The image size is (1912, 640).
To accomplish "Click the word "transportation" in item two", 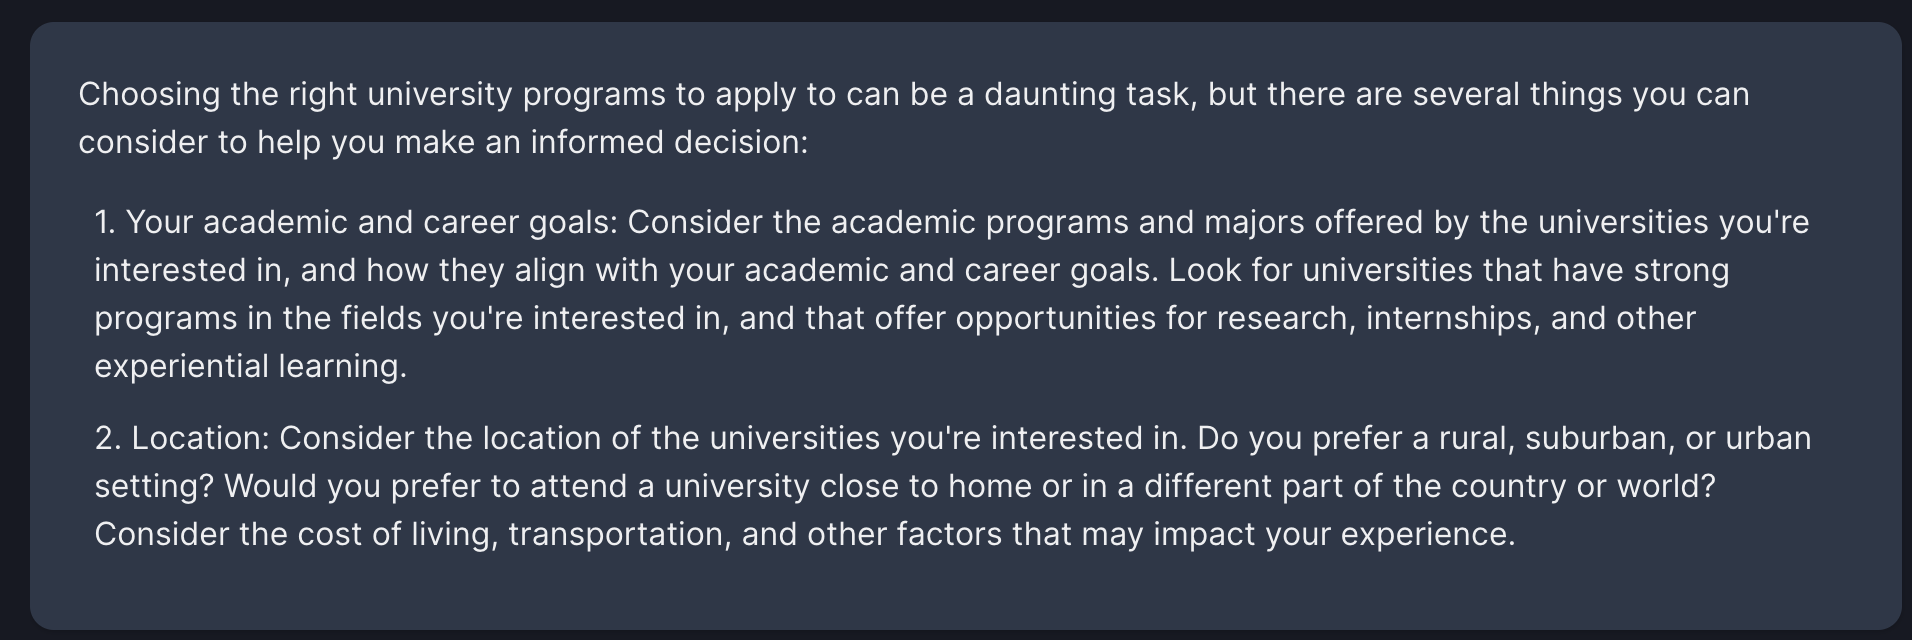I will coord(620,534).
